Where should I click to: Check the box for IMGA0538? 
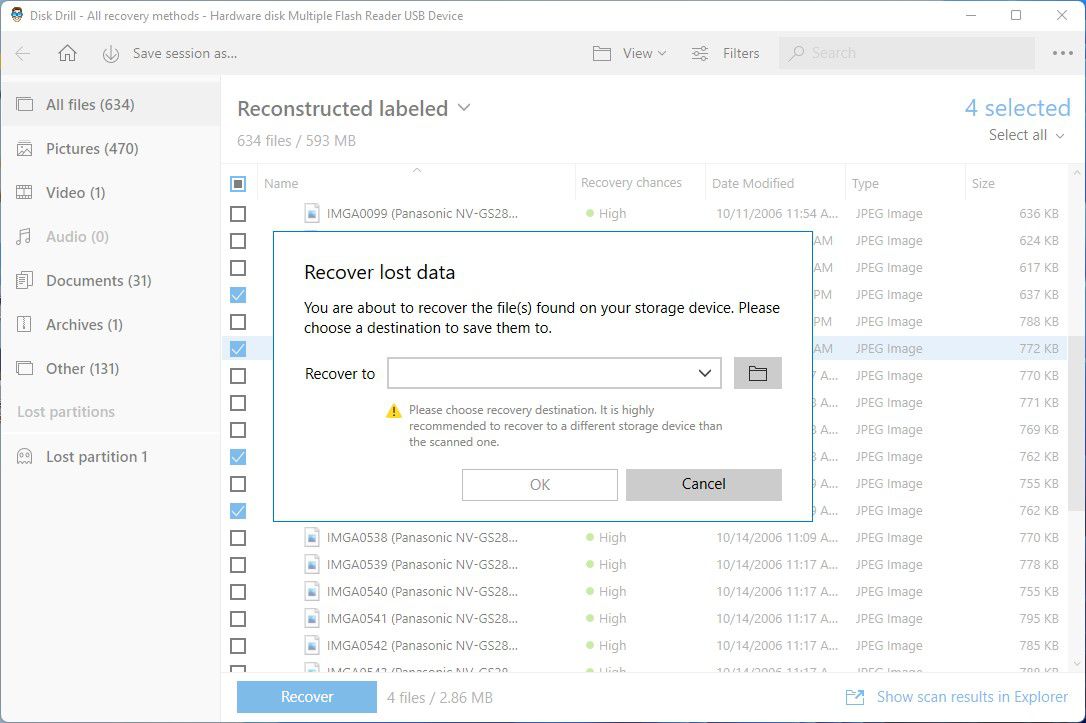238,537
